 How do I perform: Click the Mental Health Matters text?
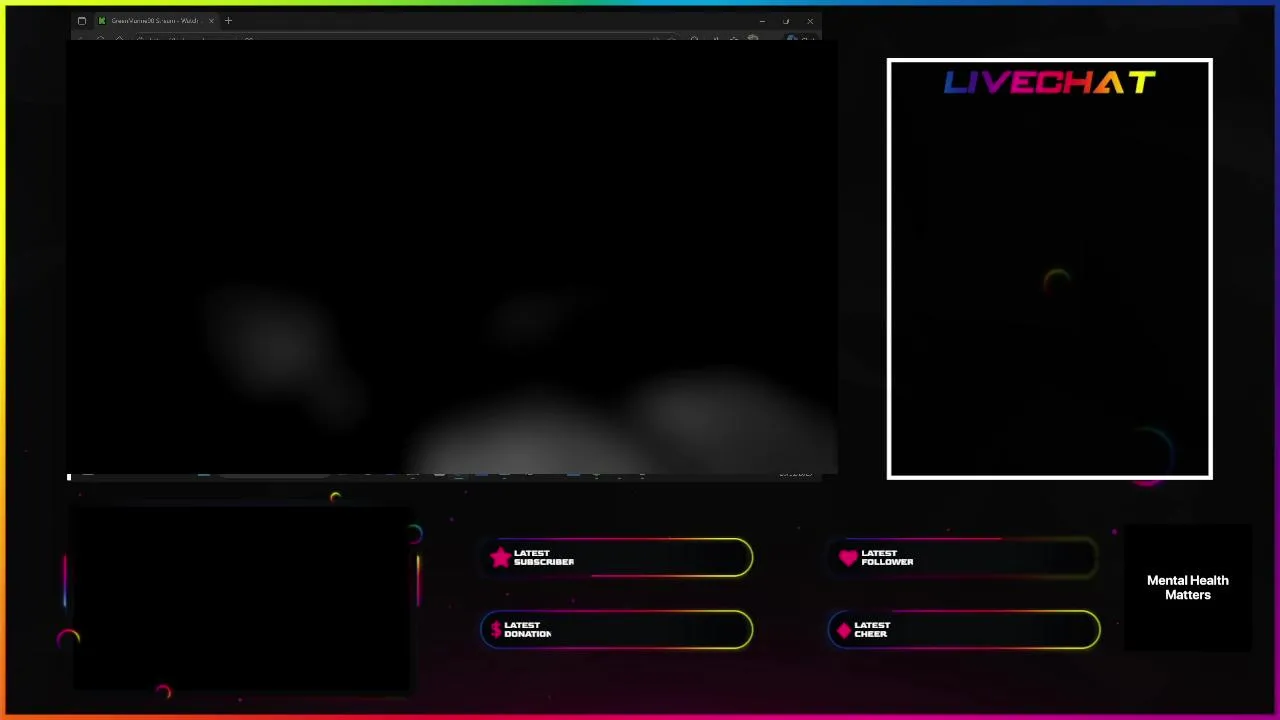pos(1188,588)
